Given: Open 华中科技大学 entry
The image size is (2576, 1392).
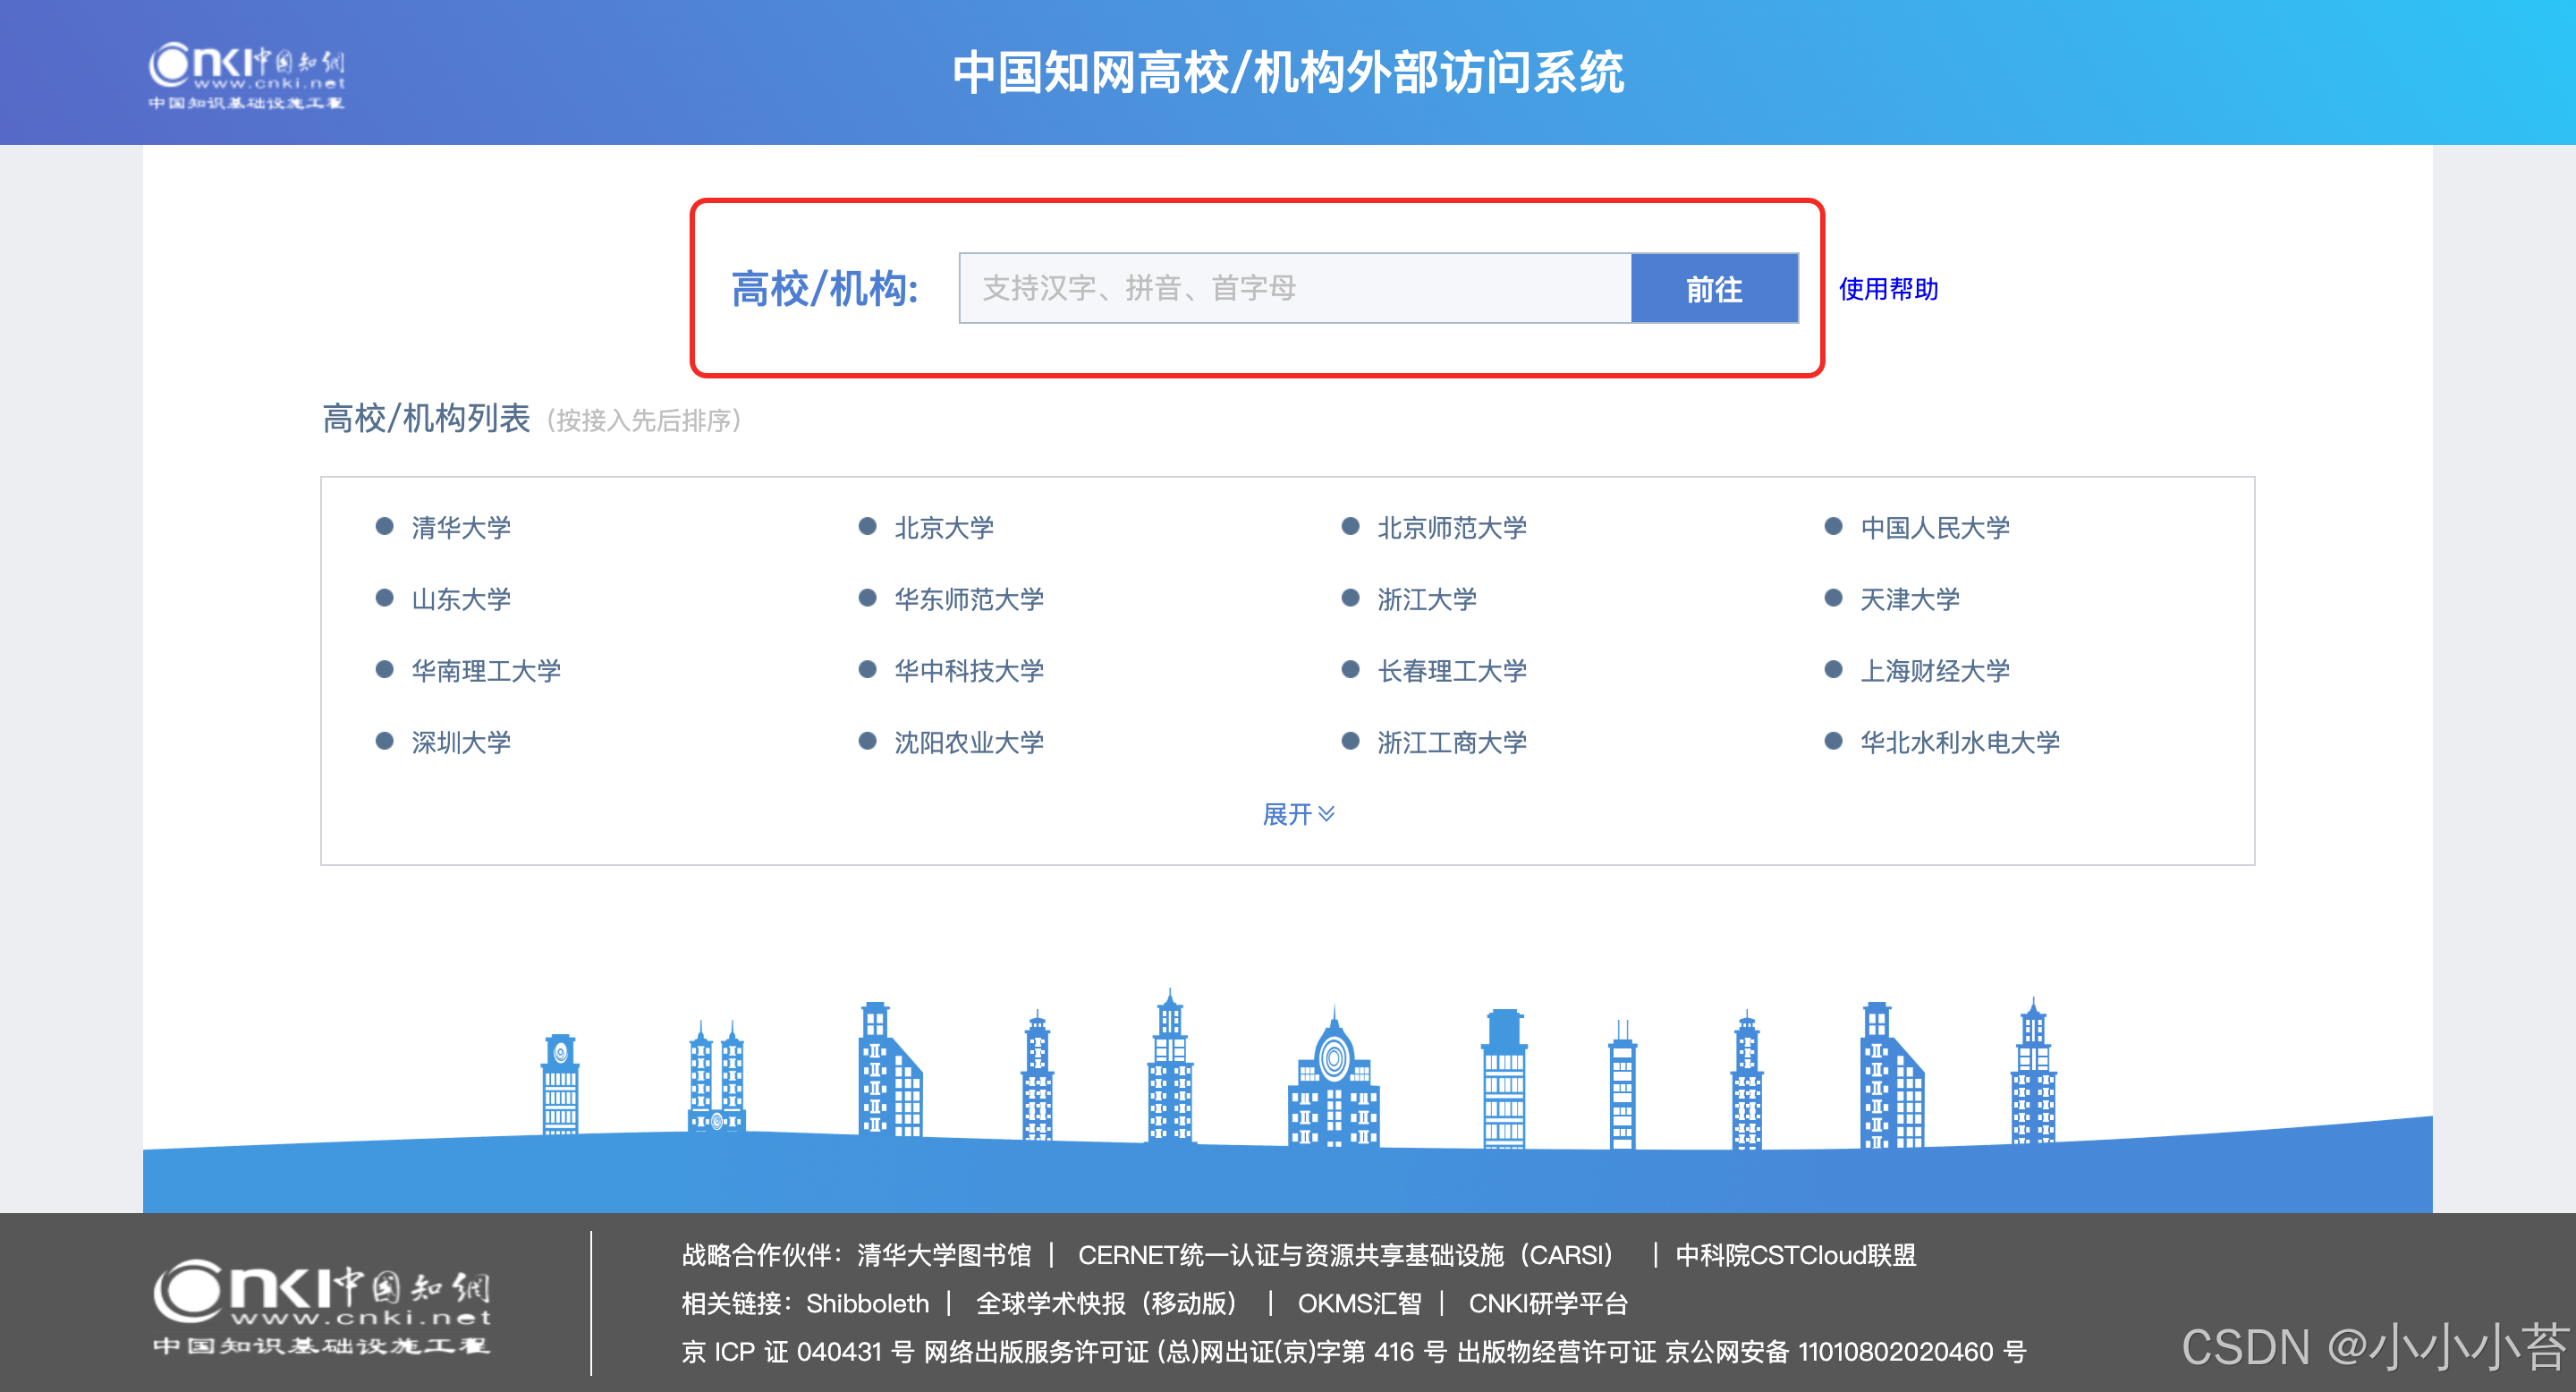Looking at the screenshot, I should [968, 670].
